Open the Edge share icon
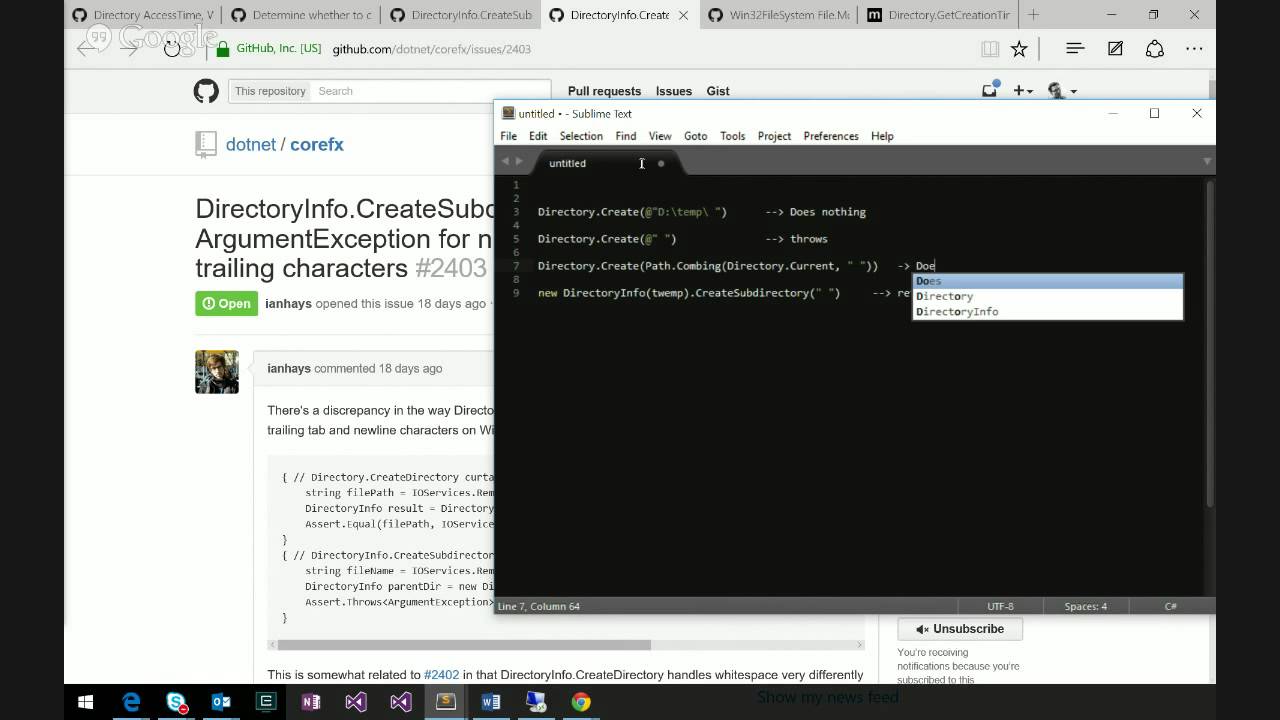The height and width of the screenshot is (720, 1280). [1155, 49]
